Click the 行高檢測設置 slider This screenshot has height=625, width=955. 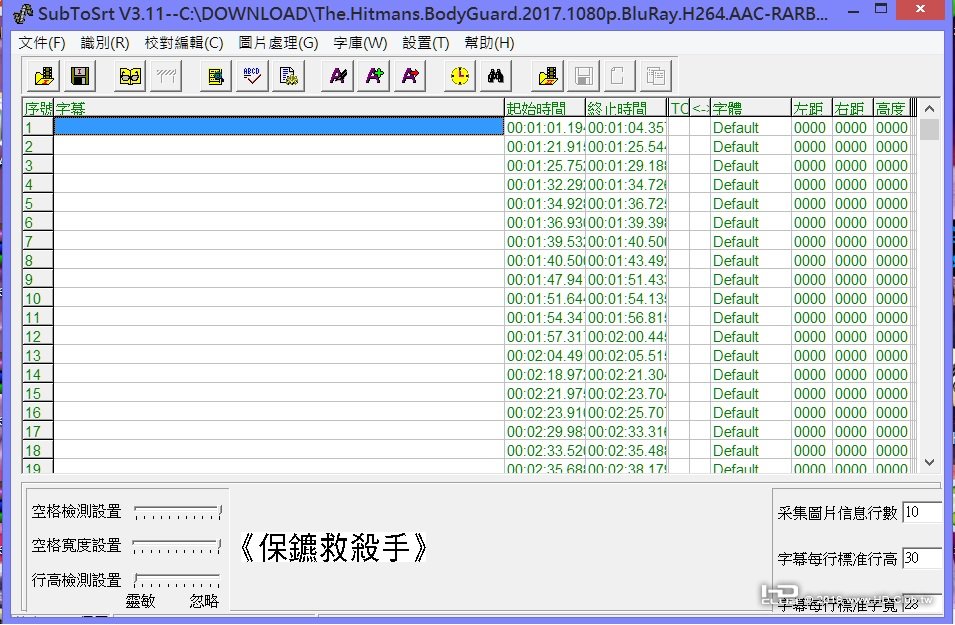(x=177, y=580)
